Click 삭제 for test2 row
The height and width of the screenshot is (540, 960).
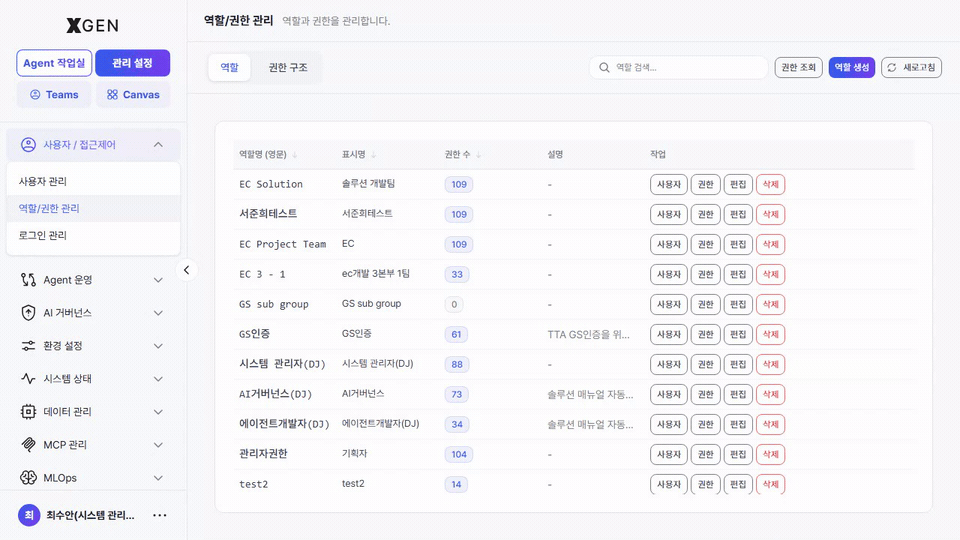pyautogui.click(x=770, y=484)
